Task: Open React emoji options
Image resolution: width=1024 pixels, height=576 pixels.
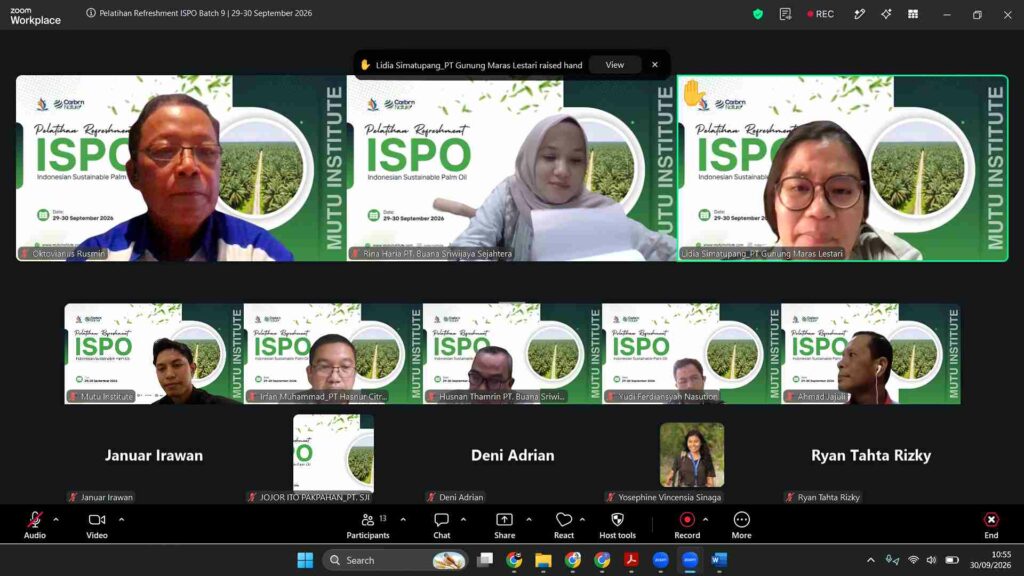Action: click(564, 526)
